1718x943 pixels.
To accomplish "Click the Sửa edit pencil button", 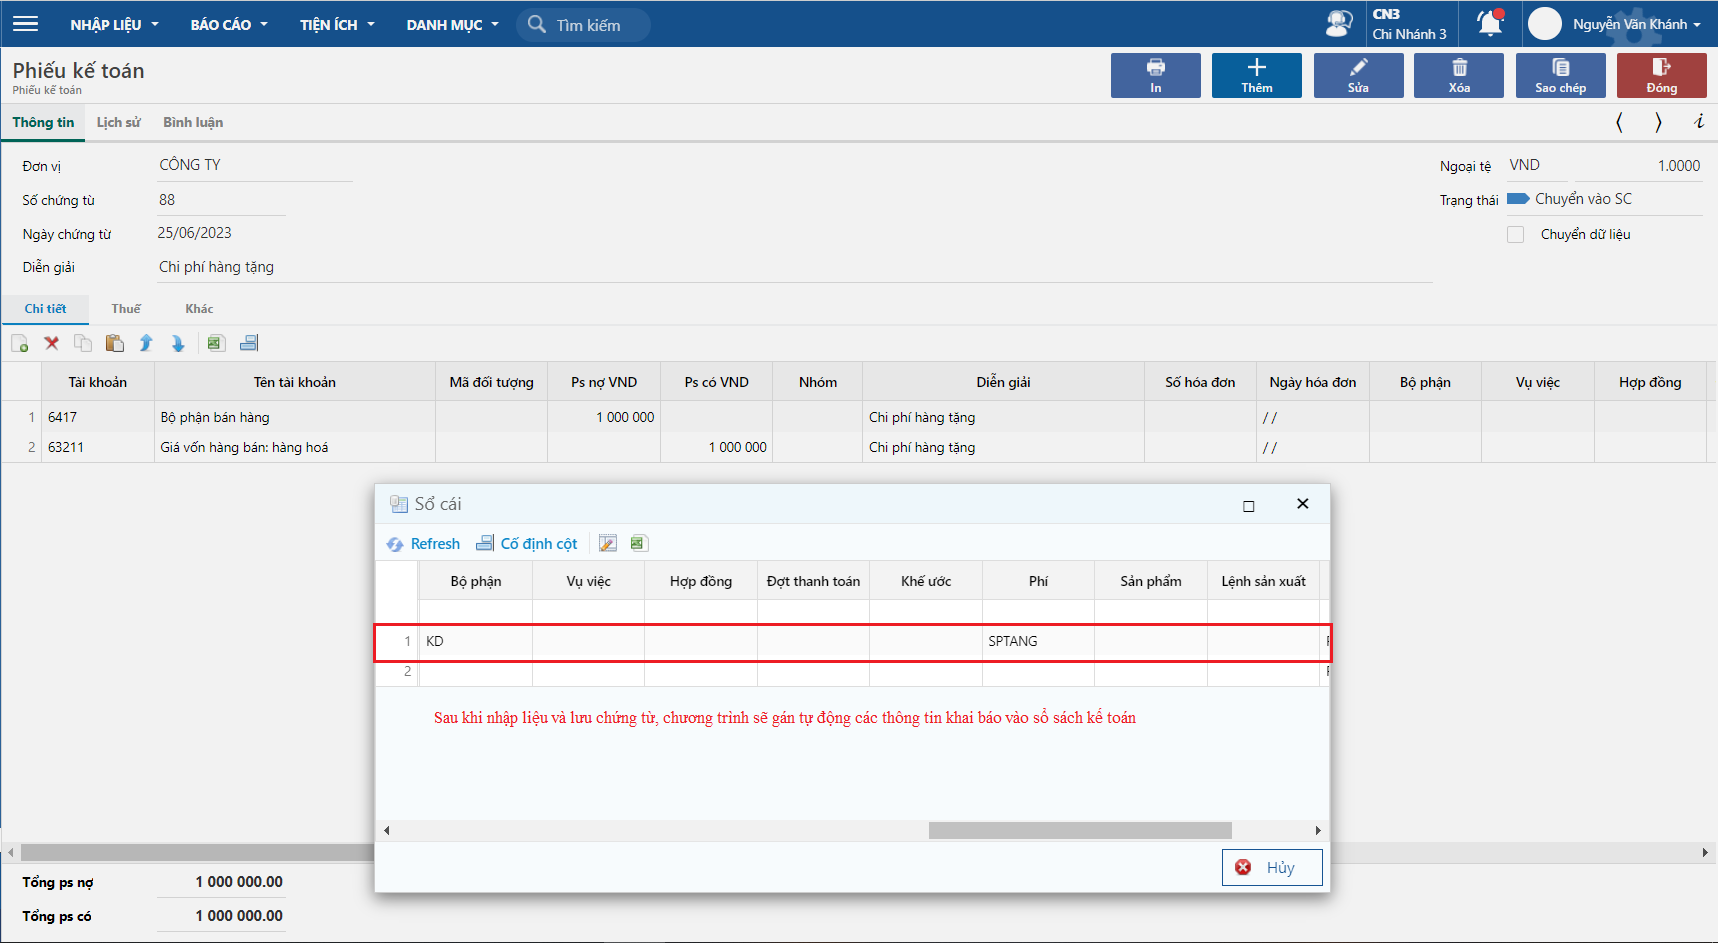I will coord(1357,75).
